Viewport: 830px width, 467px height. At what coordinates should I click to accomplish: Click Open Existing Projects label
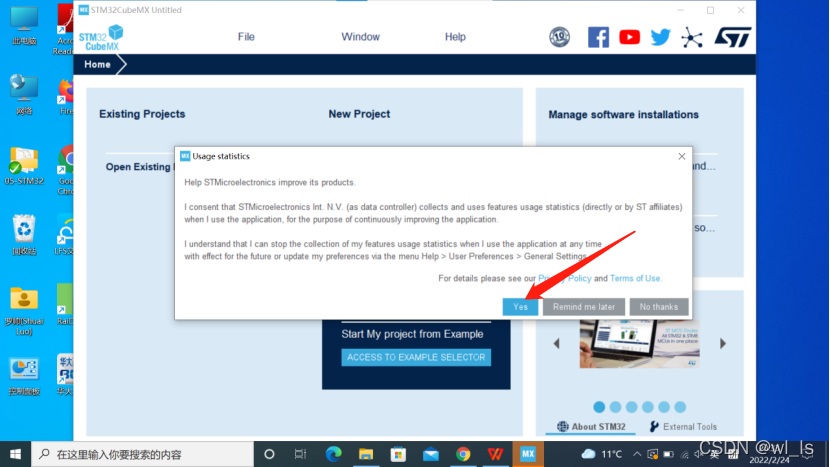point(140,167)
